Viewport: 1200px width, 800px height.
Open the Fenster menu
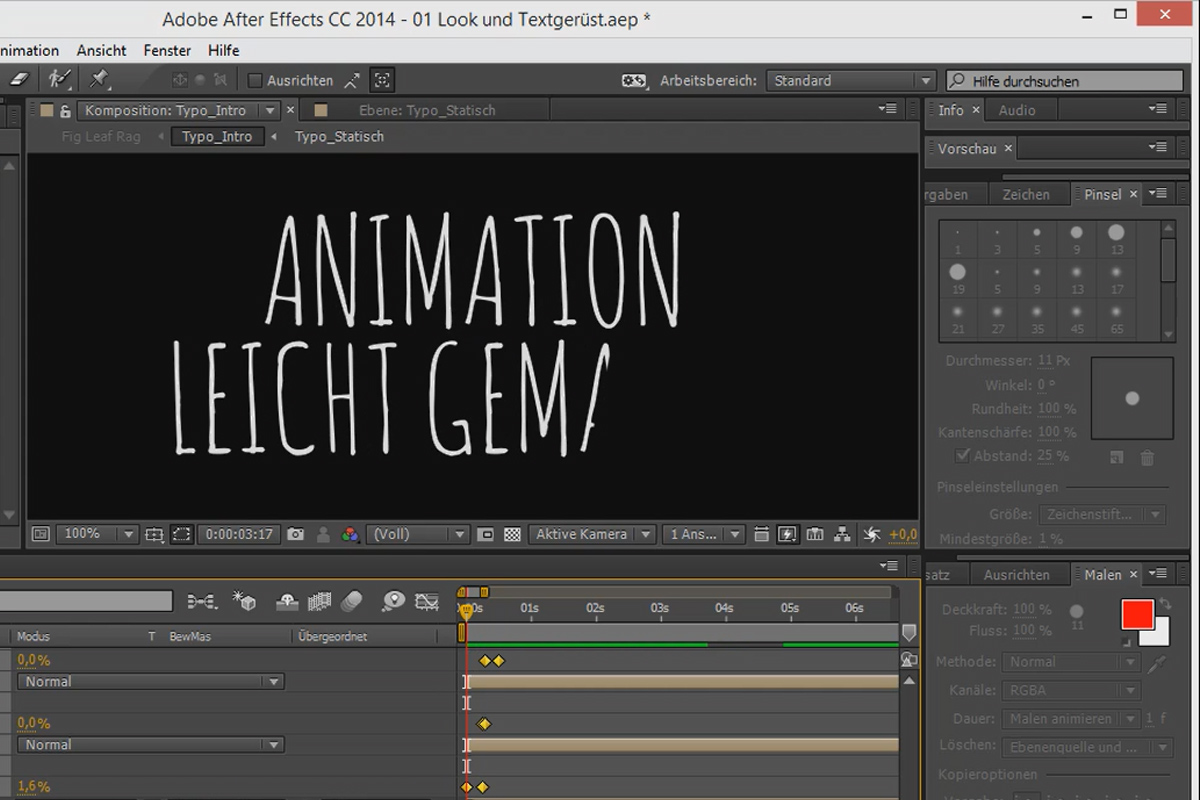[167, 50]
